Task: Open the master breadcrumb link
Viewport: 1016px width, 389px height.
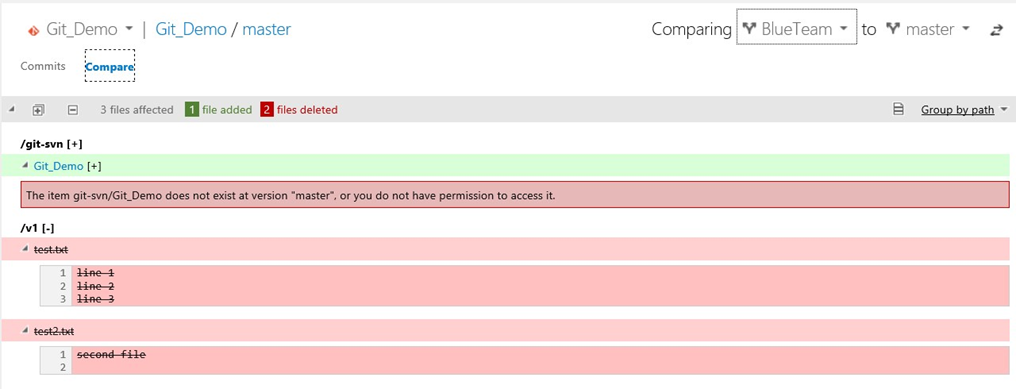Action: tap(267, 29)
